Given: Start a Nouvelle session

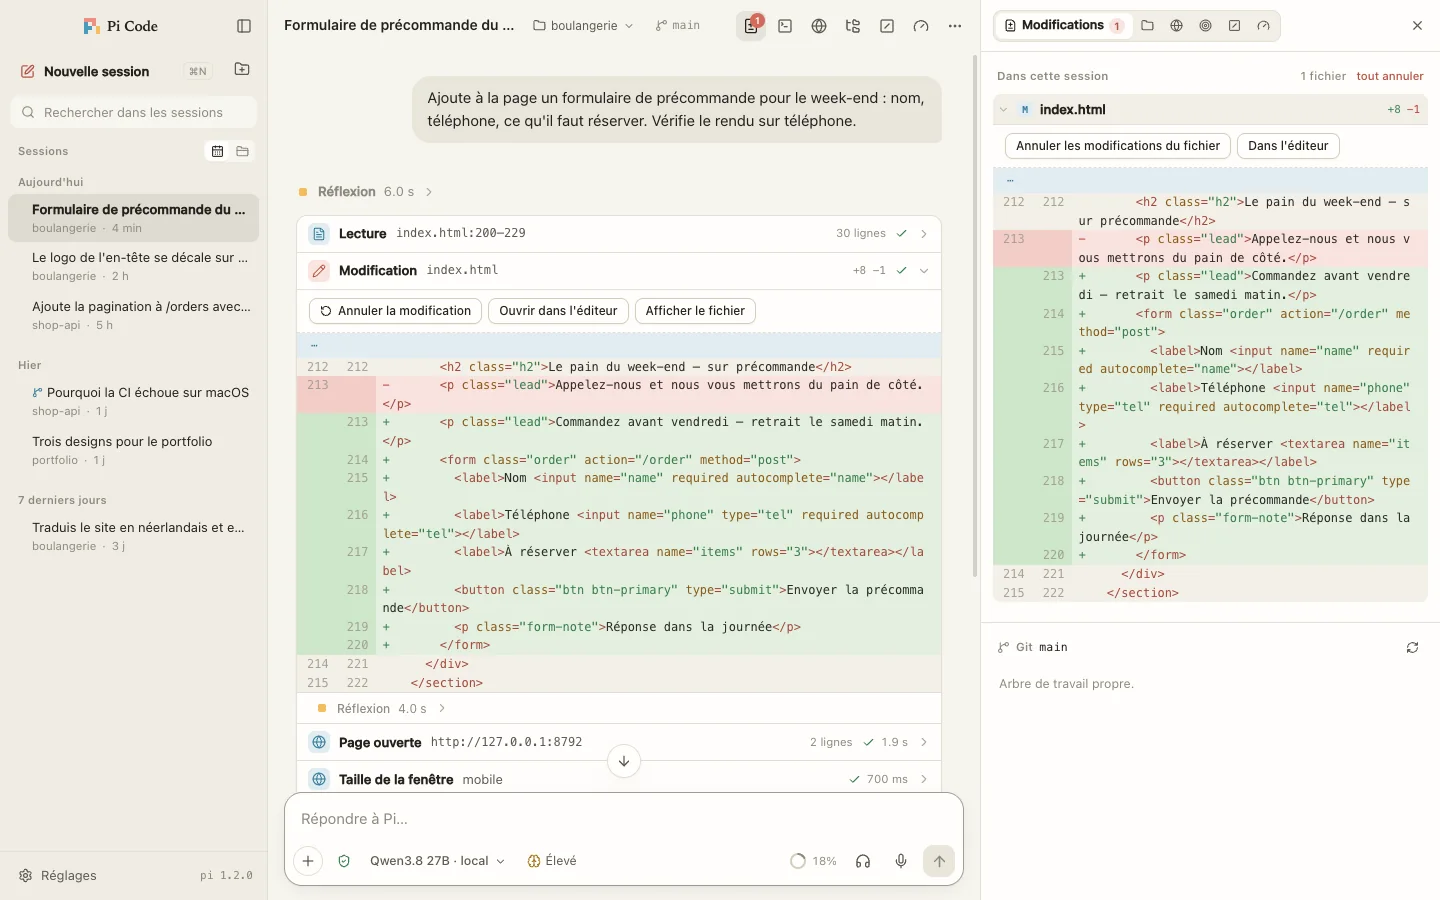Looking at the screenshot, I should (97, 71).
